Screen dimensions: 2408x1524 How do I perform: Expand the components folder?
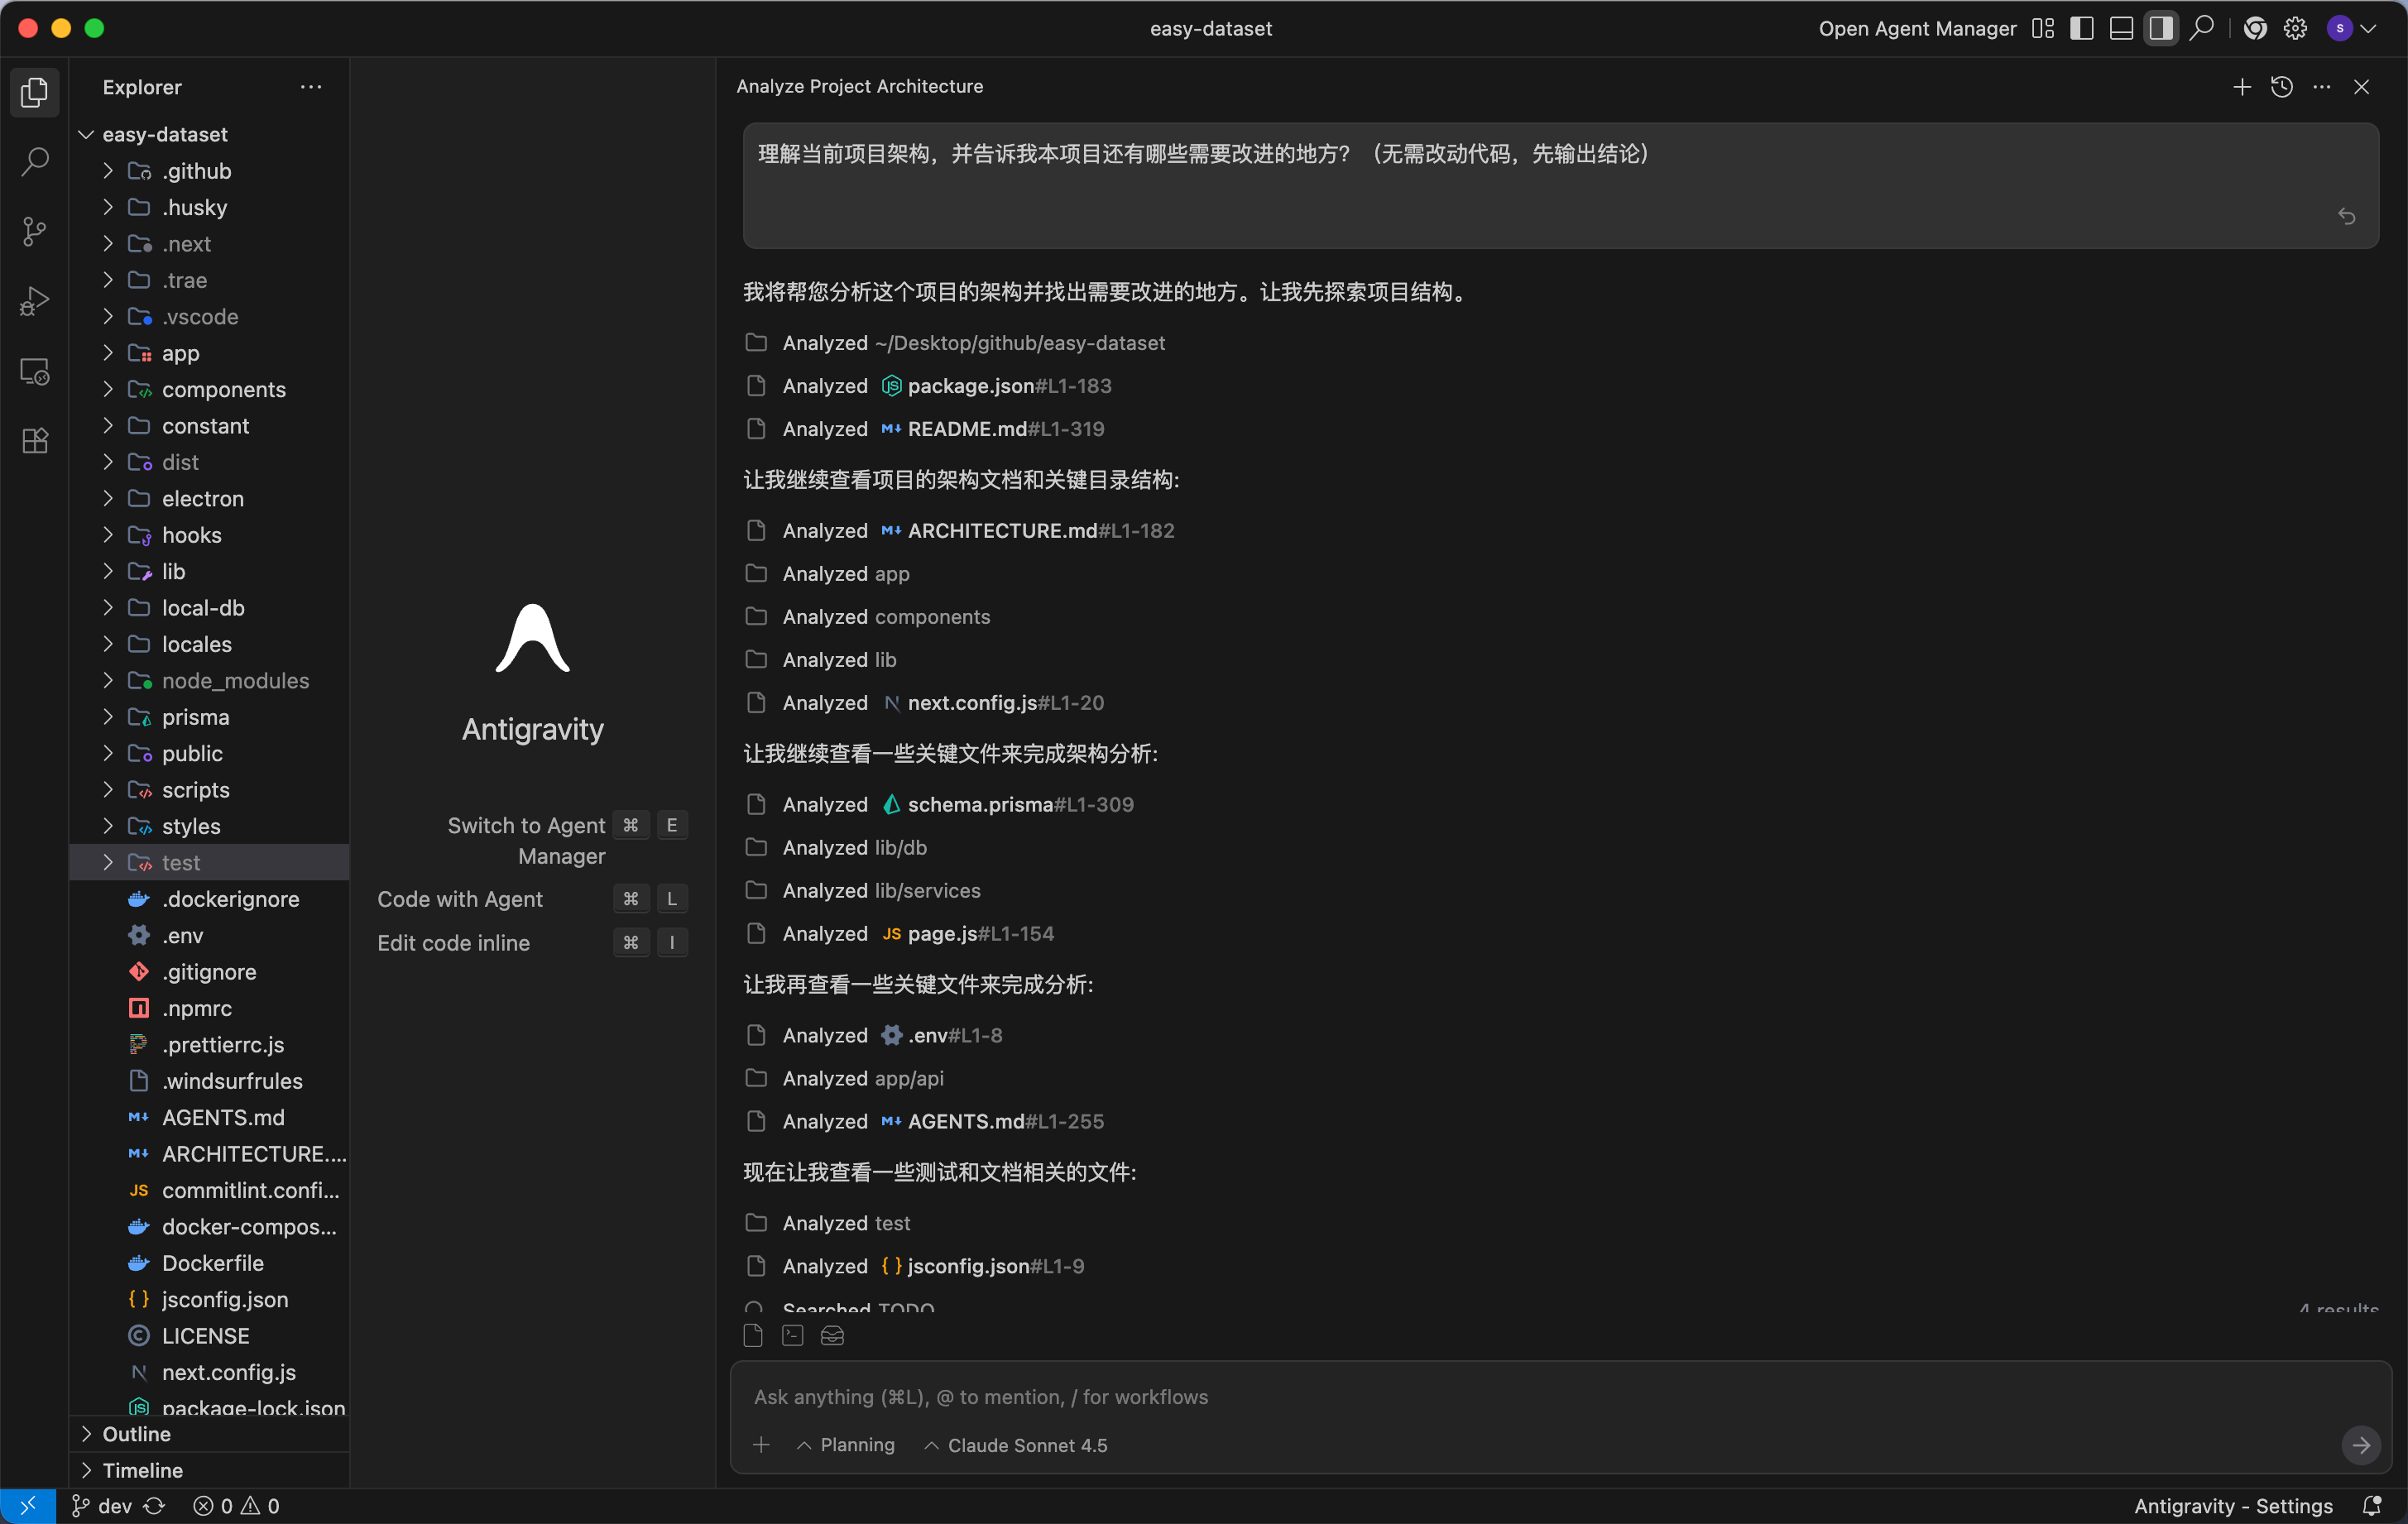click(223, 389)
